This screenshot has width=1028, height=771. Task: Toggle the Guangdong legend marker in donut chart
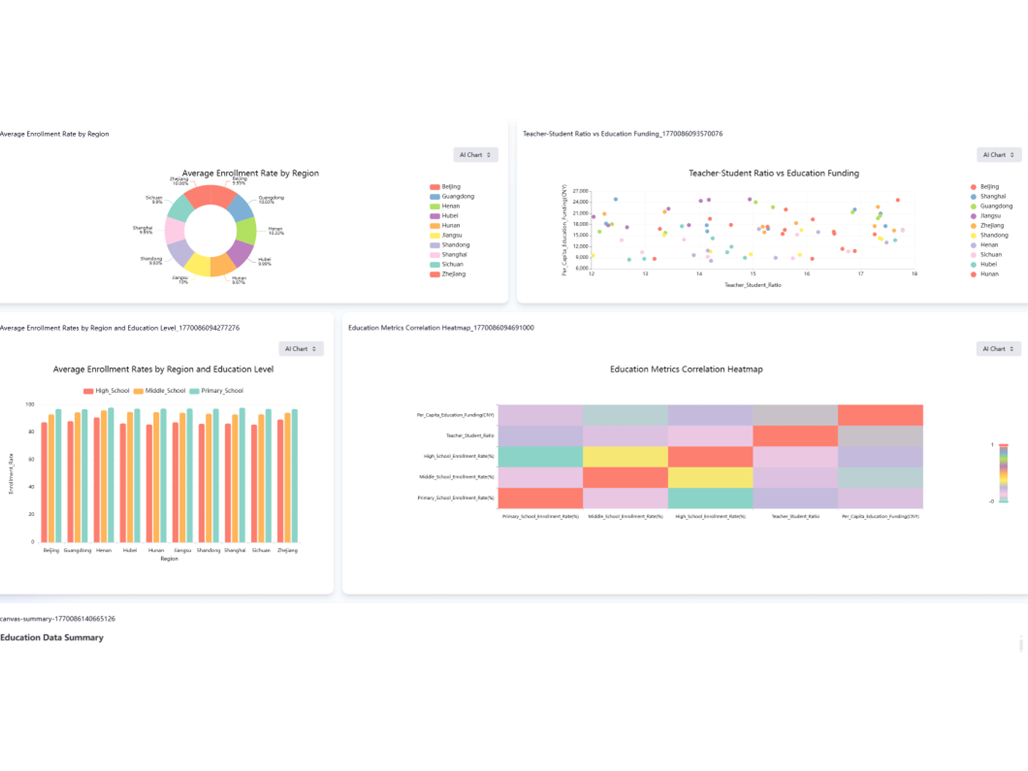435,196
